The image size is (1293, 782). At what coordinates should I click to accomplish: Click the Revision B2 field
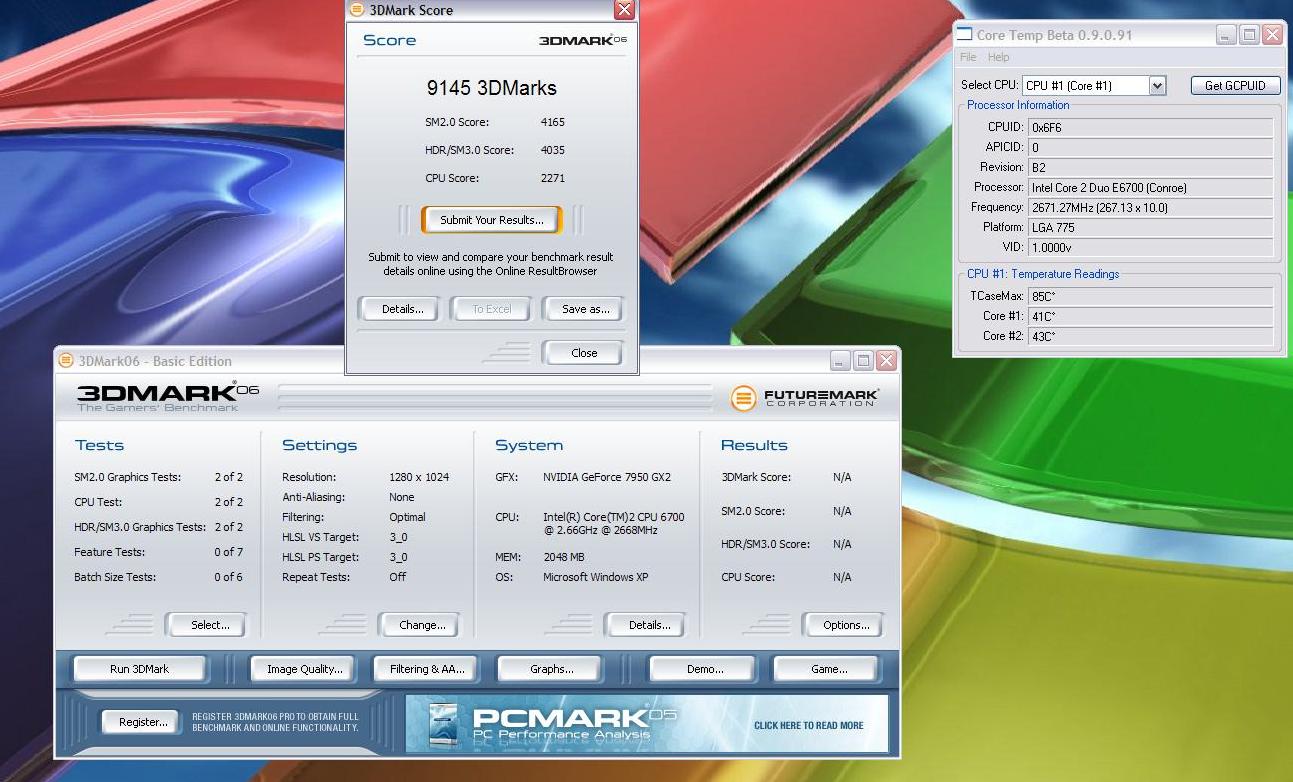click(x=1150, y=167)
